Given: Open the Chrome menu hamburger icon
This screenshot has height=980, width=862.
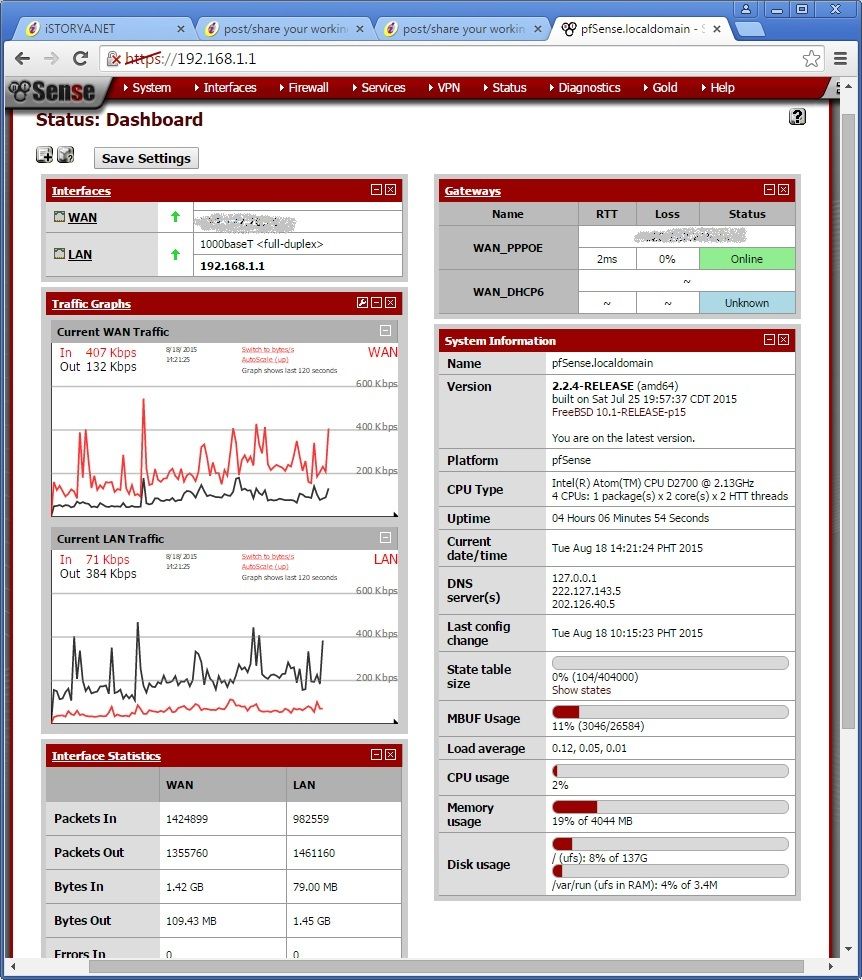Looking at the screenshot, I should (x=841, y=59).
